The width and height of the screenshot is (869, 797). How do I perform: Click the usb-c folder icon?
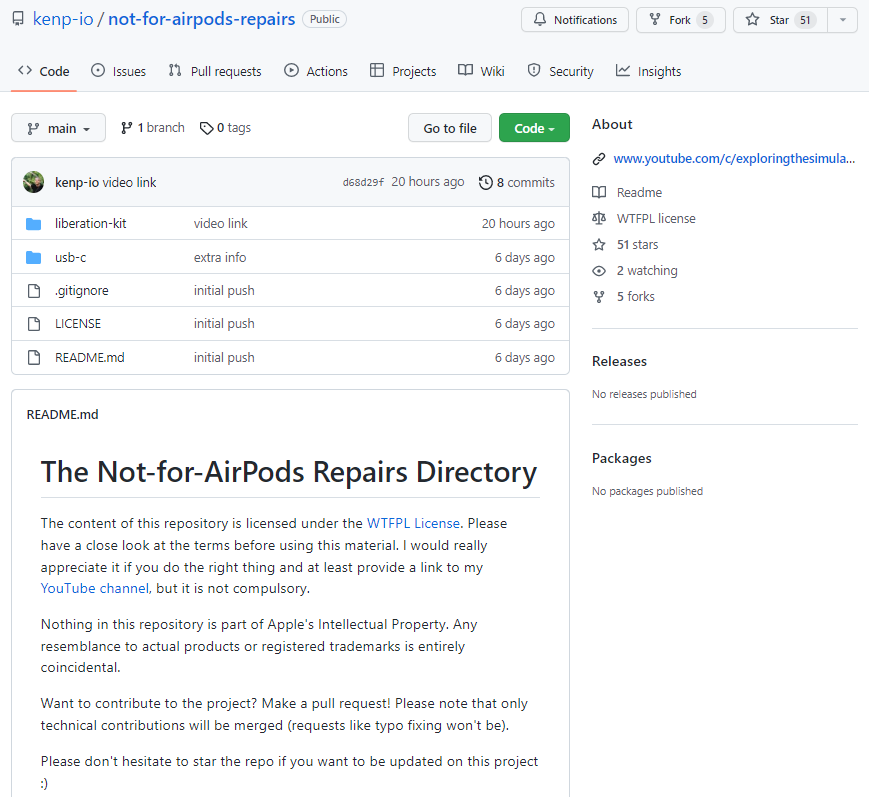(x=34, y=258)
